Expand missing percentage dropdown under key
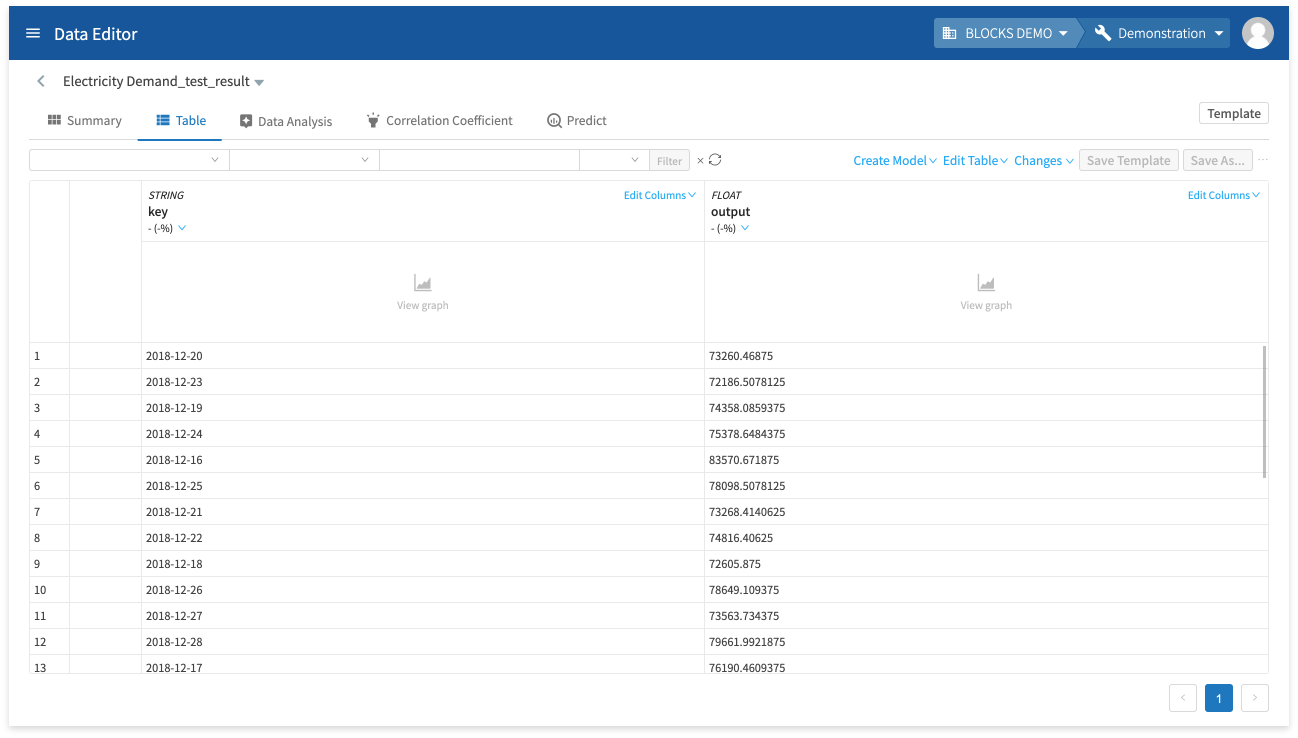Screen dimensions: 1298x738 click(182, 228)
